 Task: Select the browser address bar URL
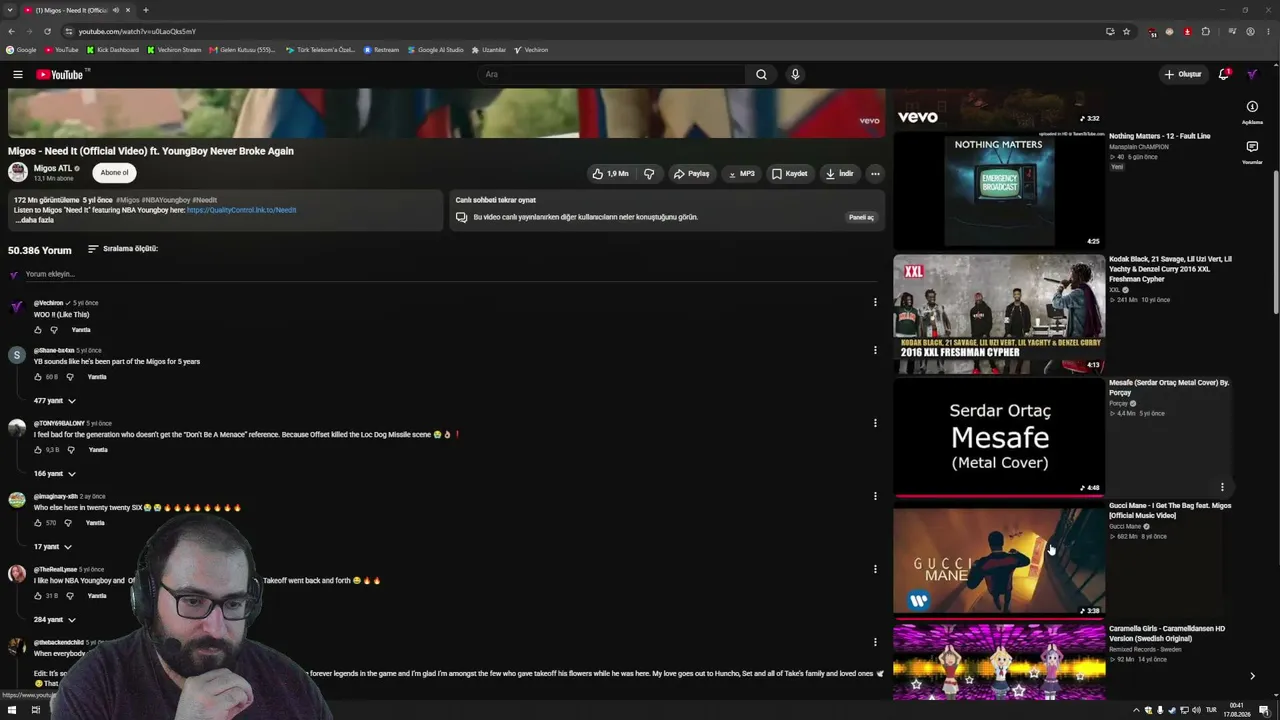[137, 31]
